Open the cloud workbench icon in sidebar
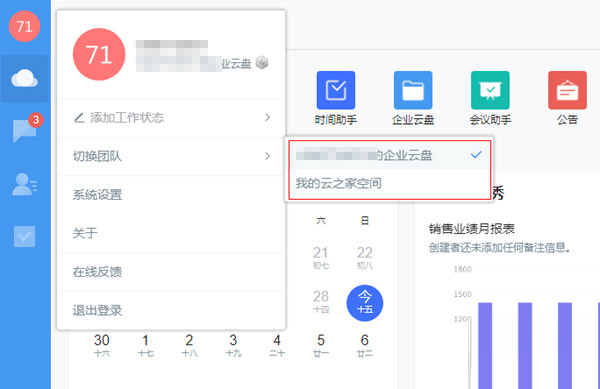The image size is (600, 389). [x=24, y=78]
